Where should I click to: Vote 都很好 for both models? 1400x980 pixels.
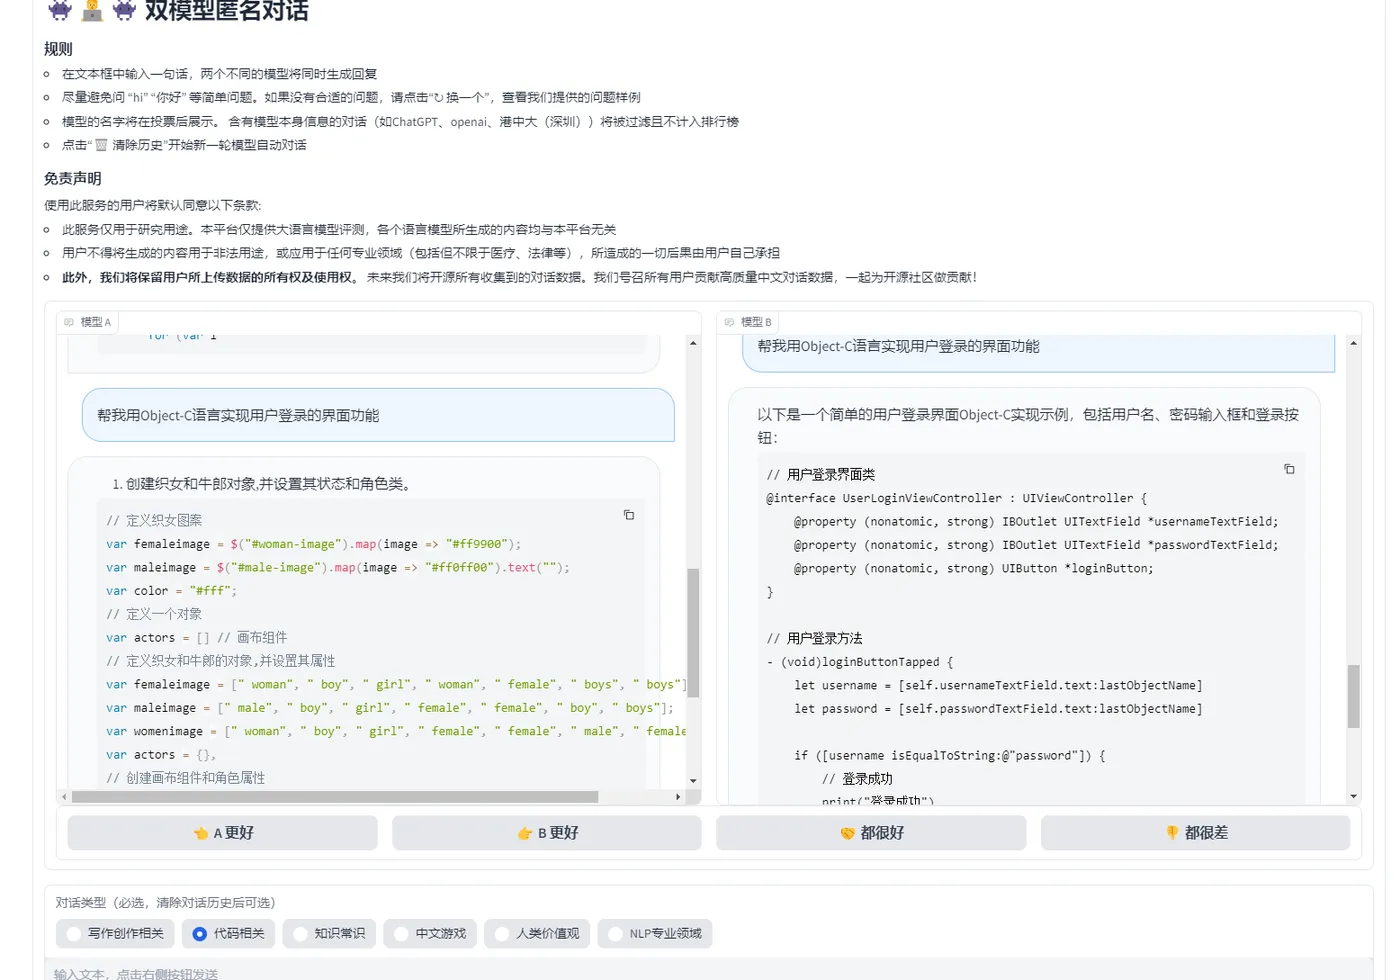tap(871, 833)
